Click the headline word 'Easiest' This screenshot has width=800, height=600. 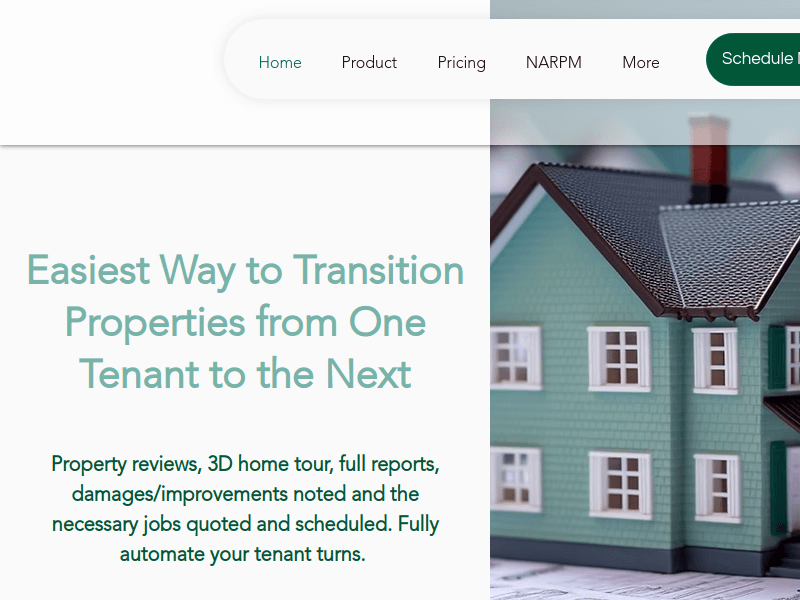pyautogui.click(x=88, y=270)
